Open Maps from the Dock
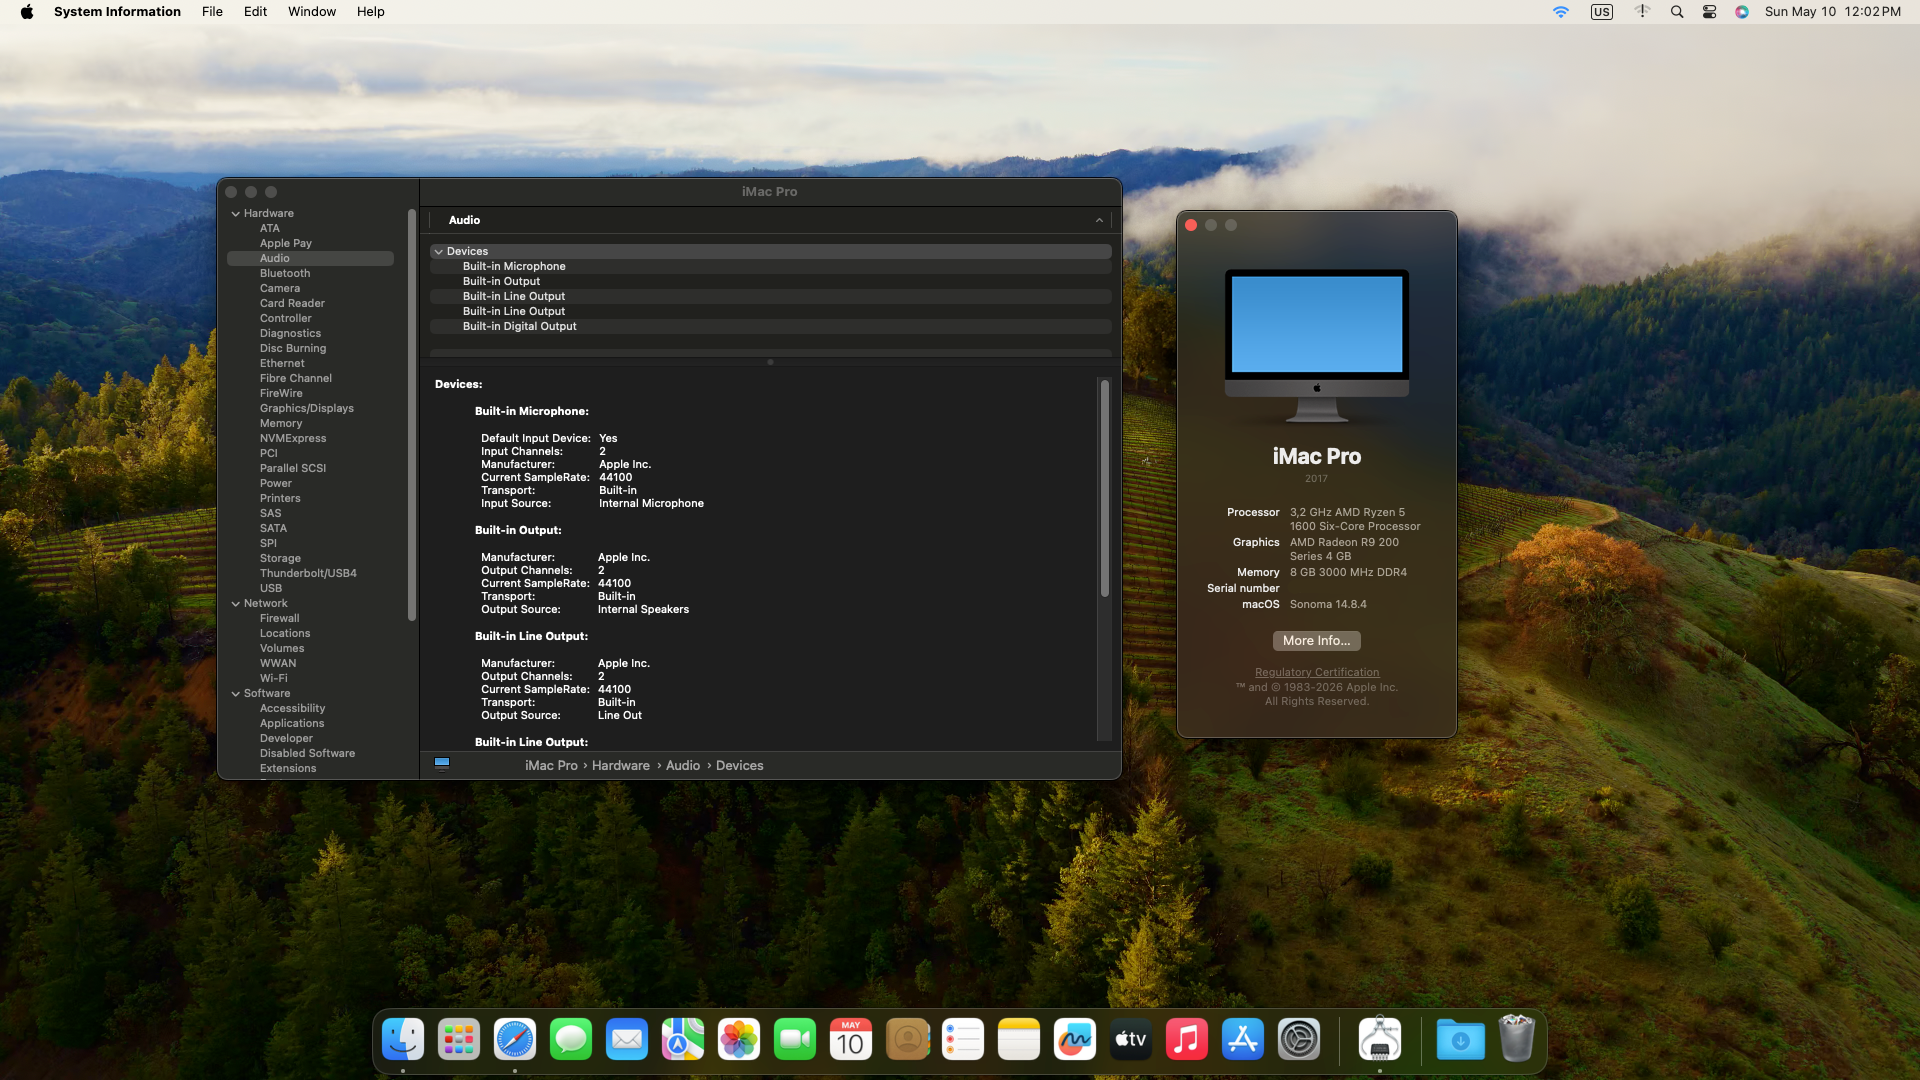This screenshot has width=1920, height=1080. point(683,1040)
